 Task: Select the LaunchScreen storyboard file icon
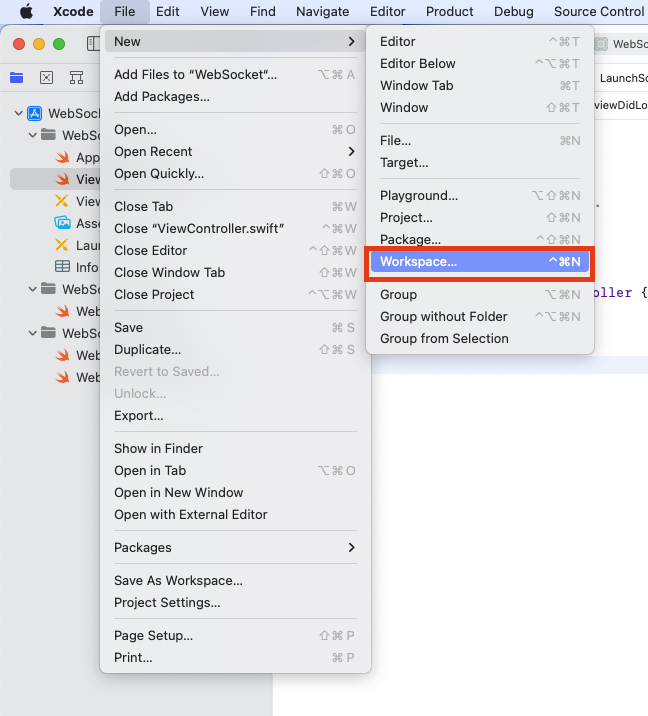click(62, 245)
